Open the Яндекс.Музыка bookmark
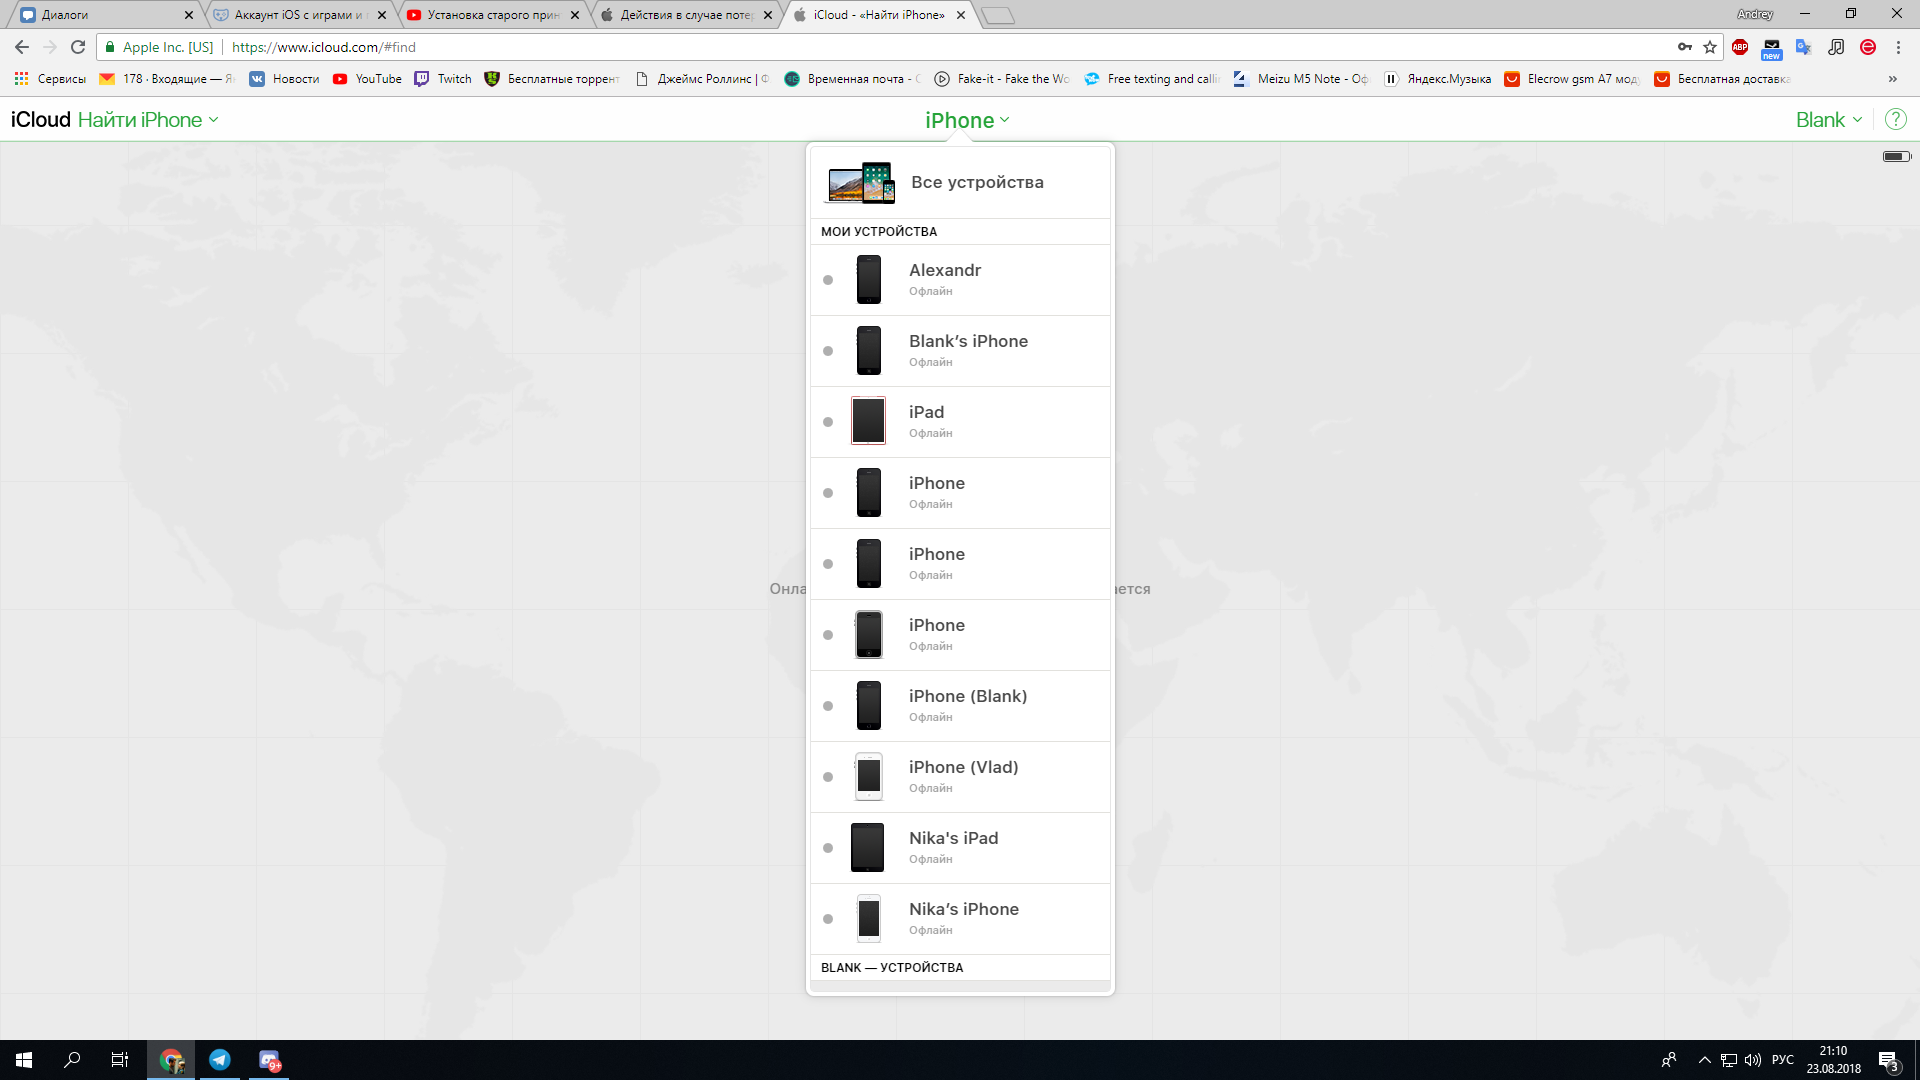Image resolution: width=1920 pixels, height=1080 pixels. (x=1438, y=79)
